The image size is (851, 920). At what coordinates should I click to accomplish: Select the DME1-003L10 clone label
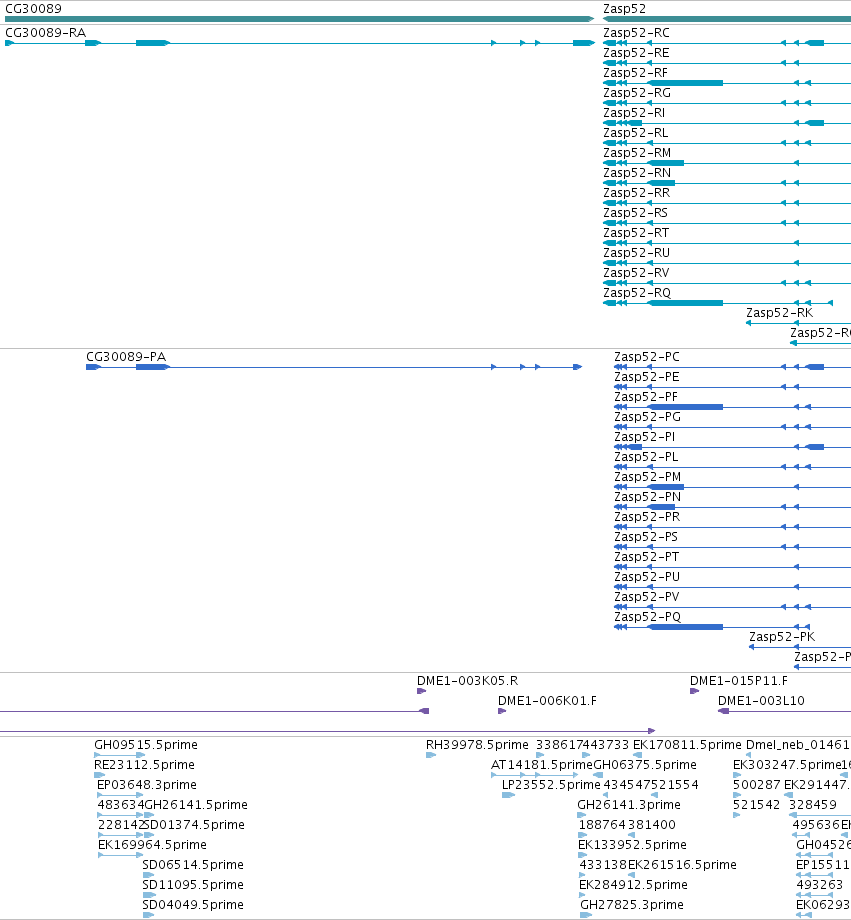click(761, 701)
